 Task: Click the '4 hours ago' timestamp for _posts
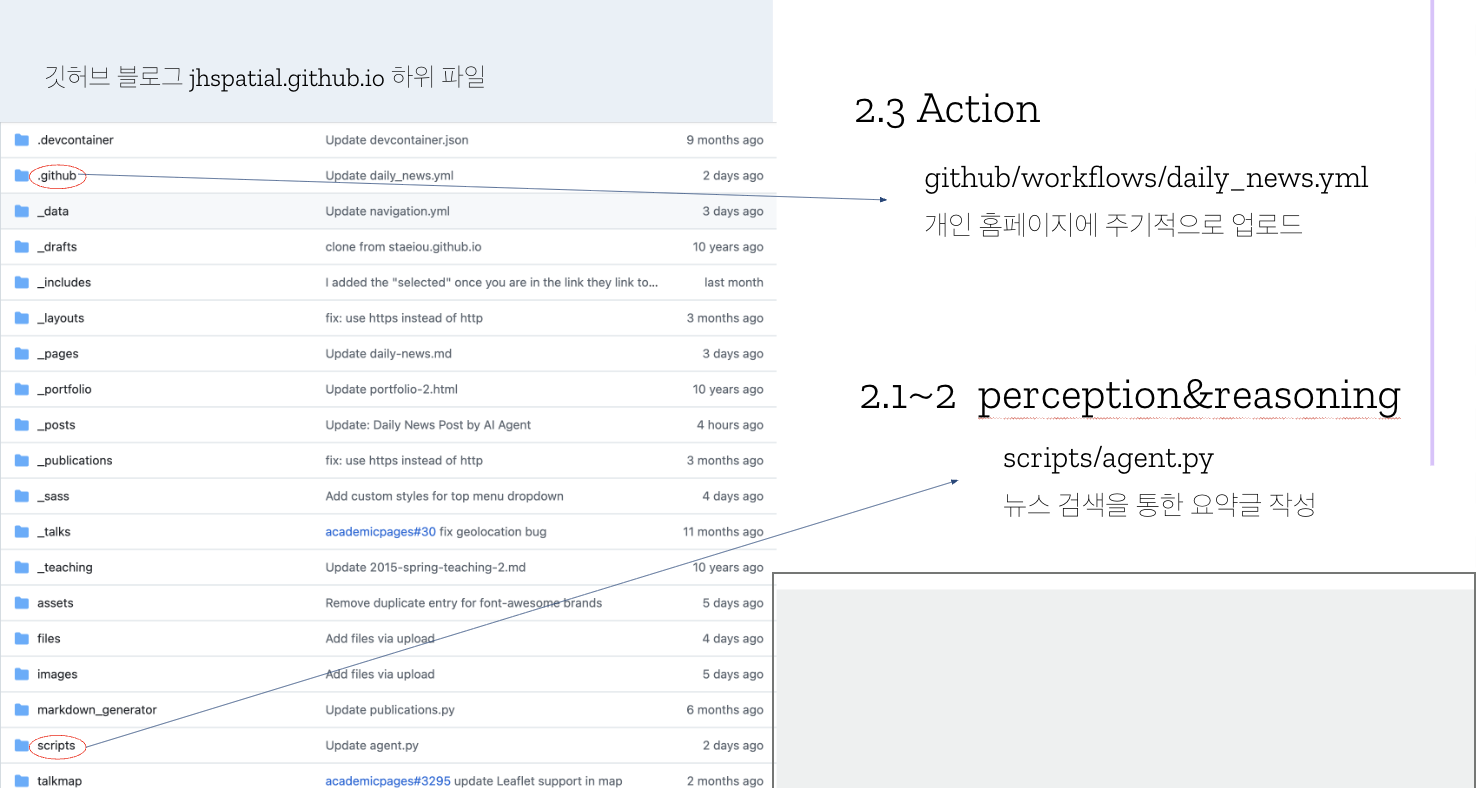coord(731,424)
